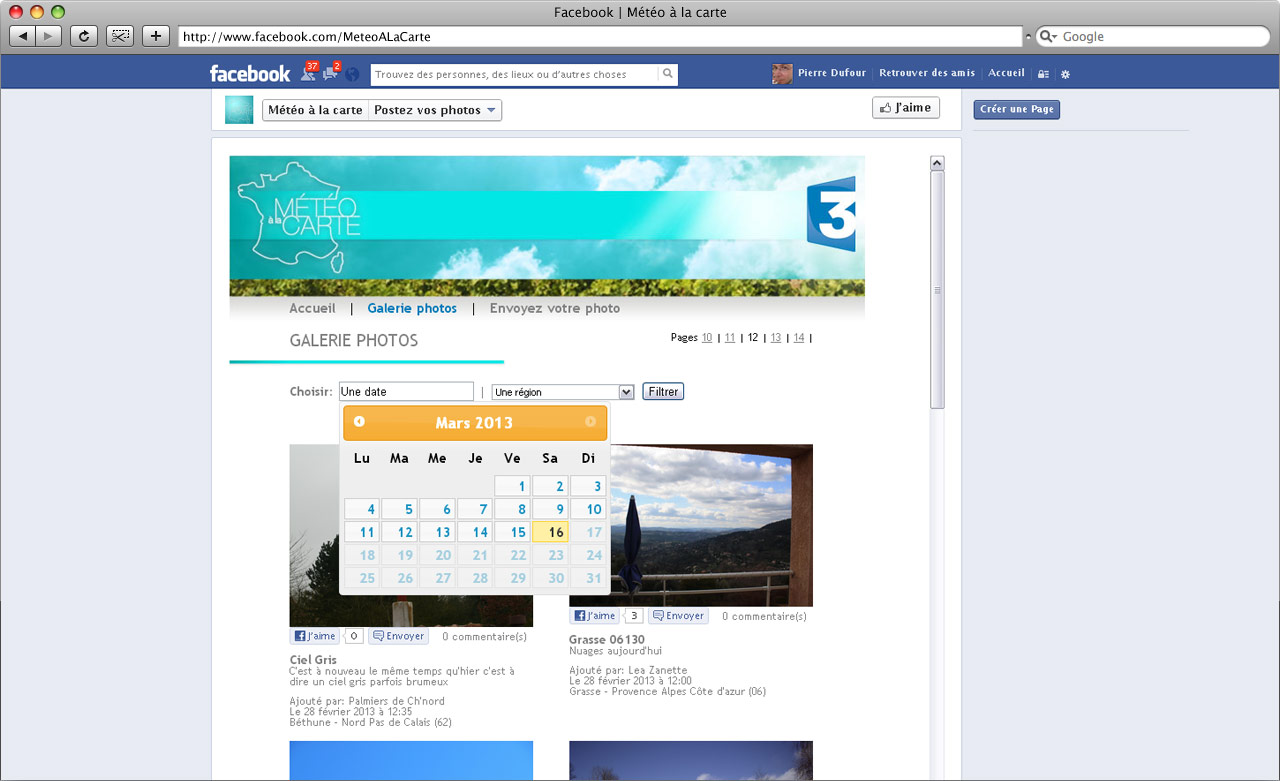Click the France 3 logo in banner

831,214
